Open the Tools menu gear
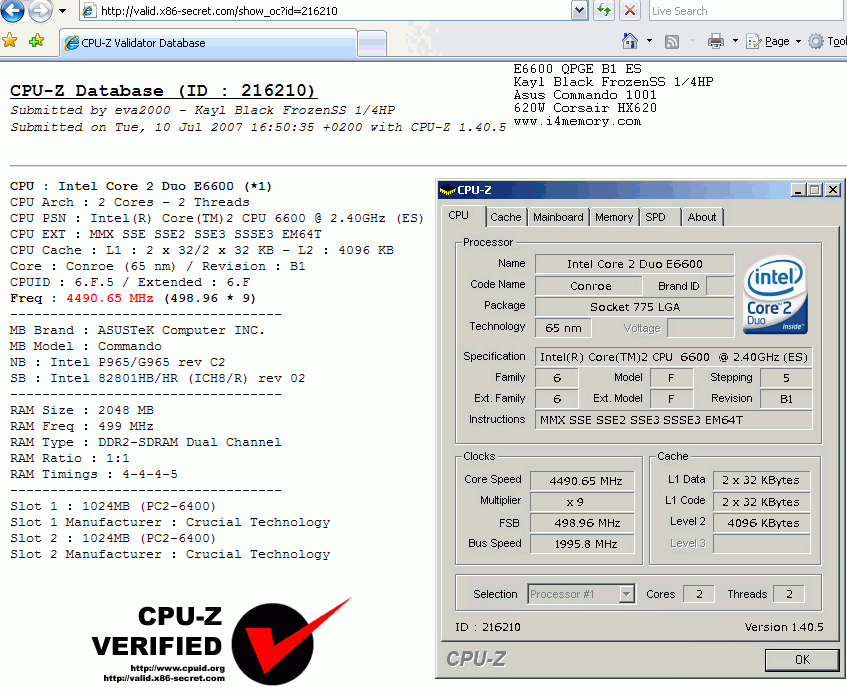Viewport: 847px width, 690px height. pos(827,42)
